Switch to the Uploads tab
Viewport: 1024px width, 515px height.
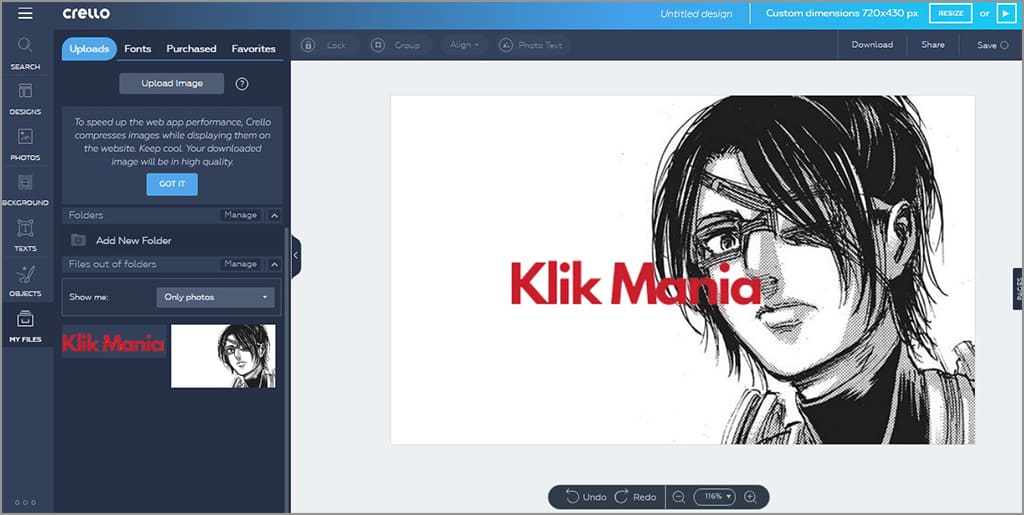tap(89, 49)
